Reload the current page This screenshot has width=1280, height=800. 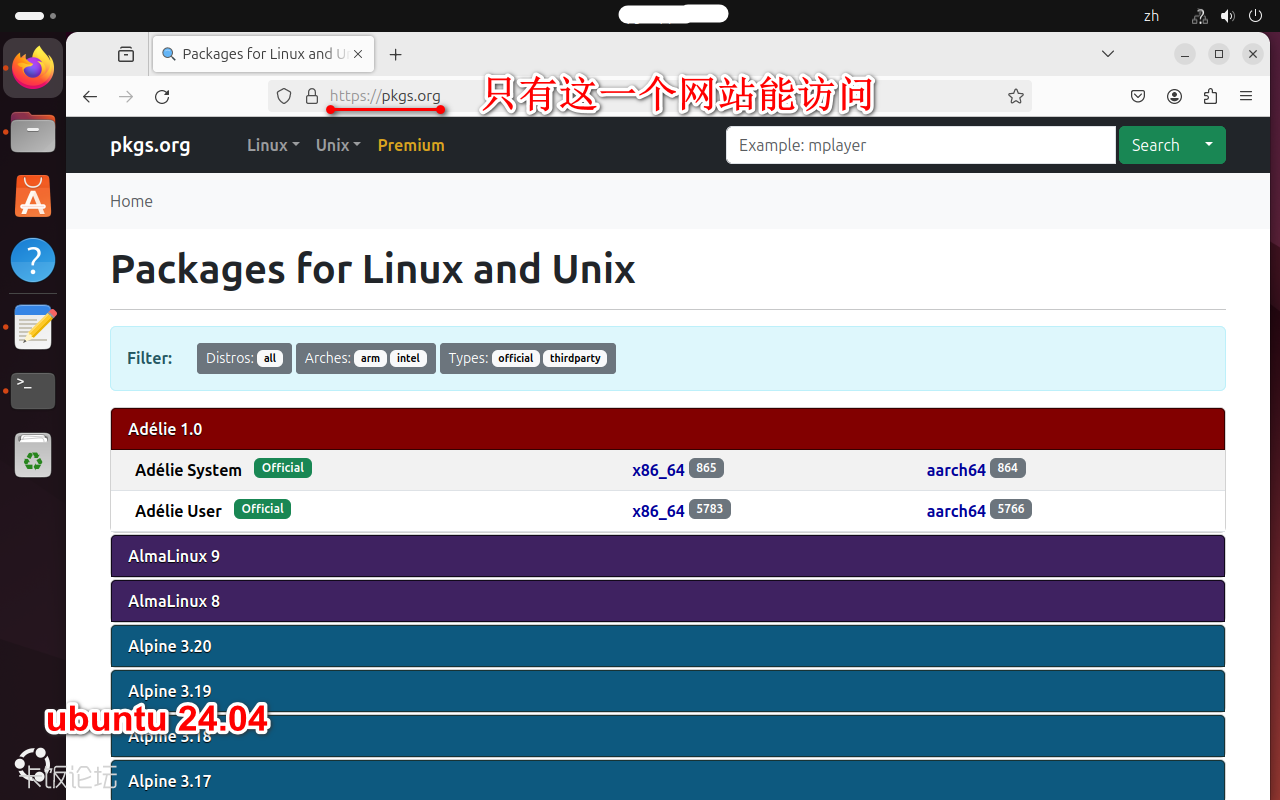click(x=162, y=96)
